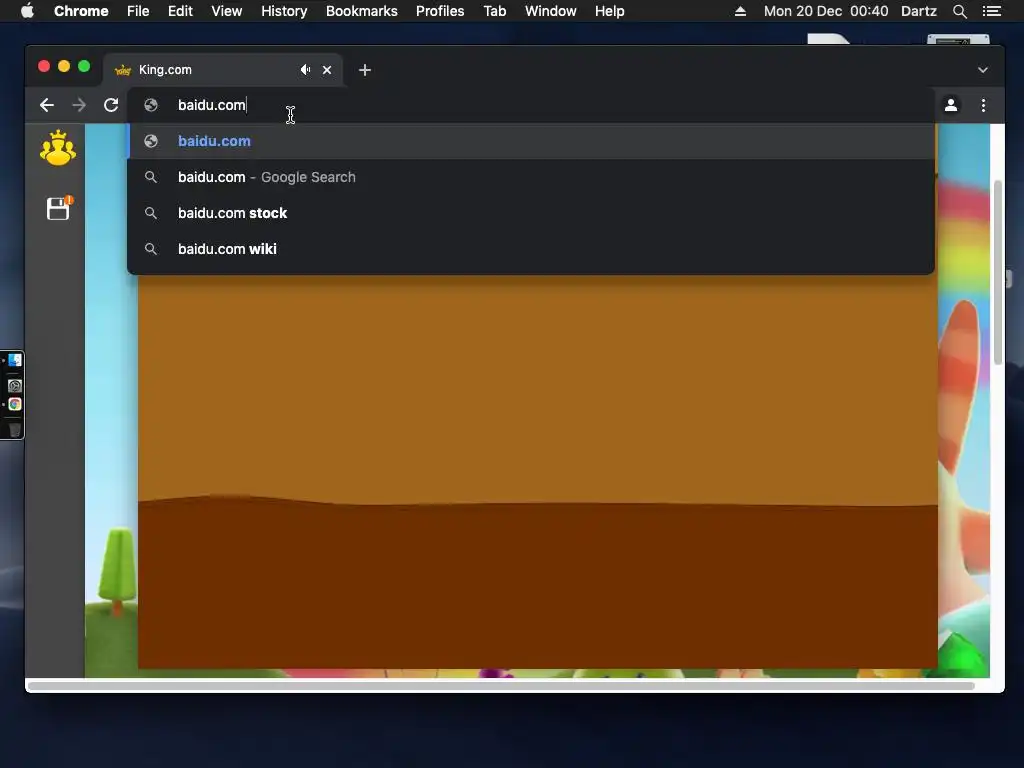The height and width of the screenshot is (768, 1024).
Task: Mute the King.com tab audio
Action: 305,70
